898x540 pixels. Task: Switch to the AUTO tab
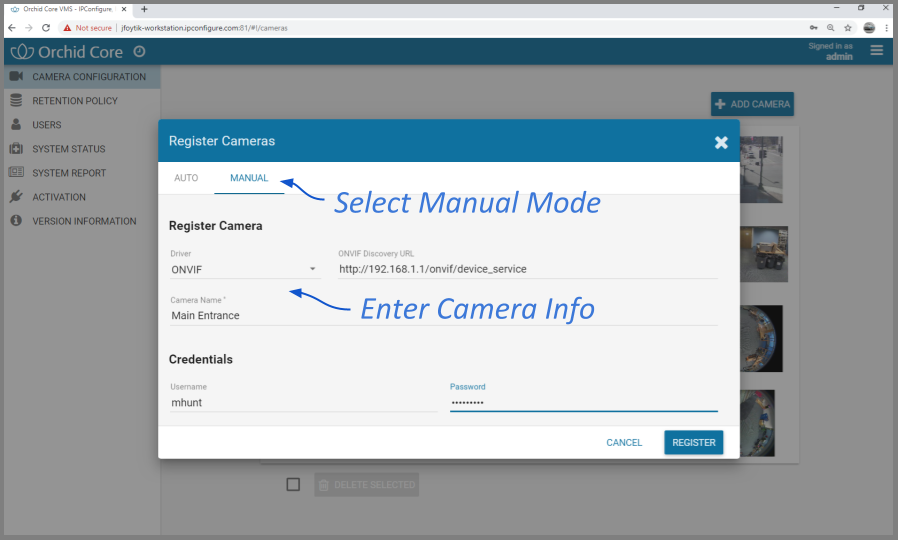pyautogui.click(x=186, y=178)
